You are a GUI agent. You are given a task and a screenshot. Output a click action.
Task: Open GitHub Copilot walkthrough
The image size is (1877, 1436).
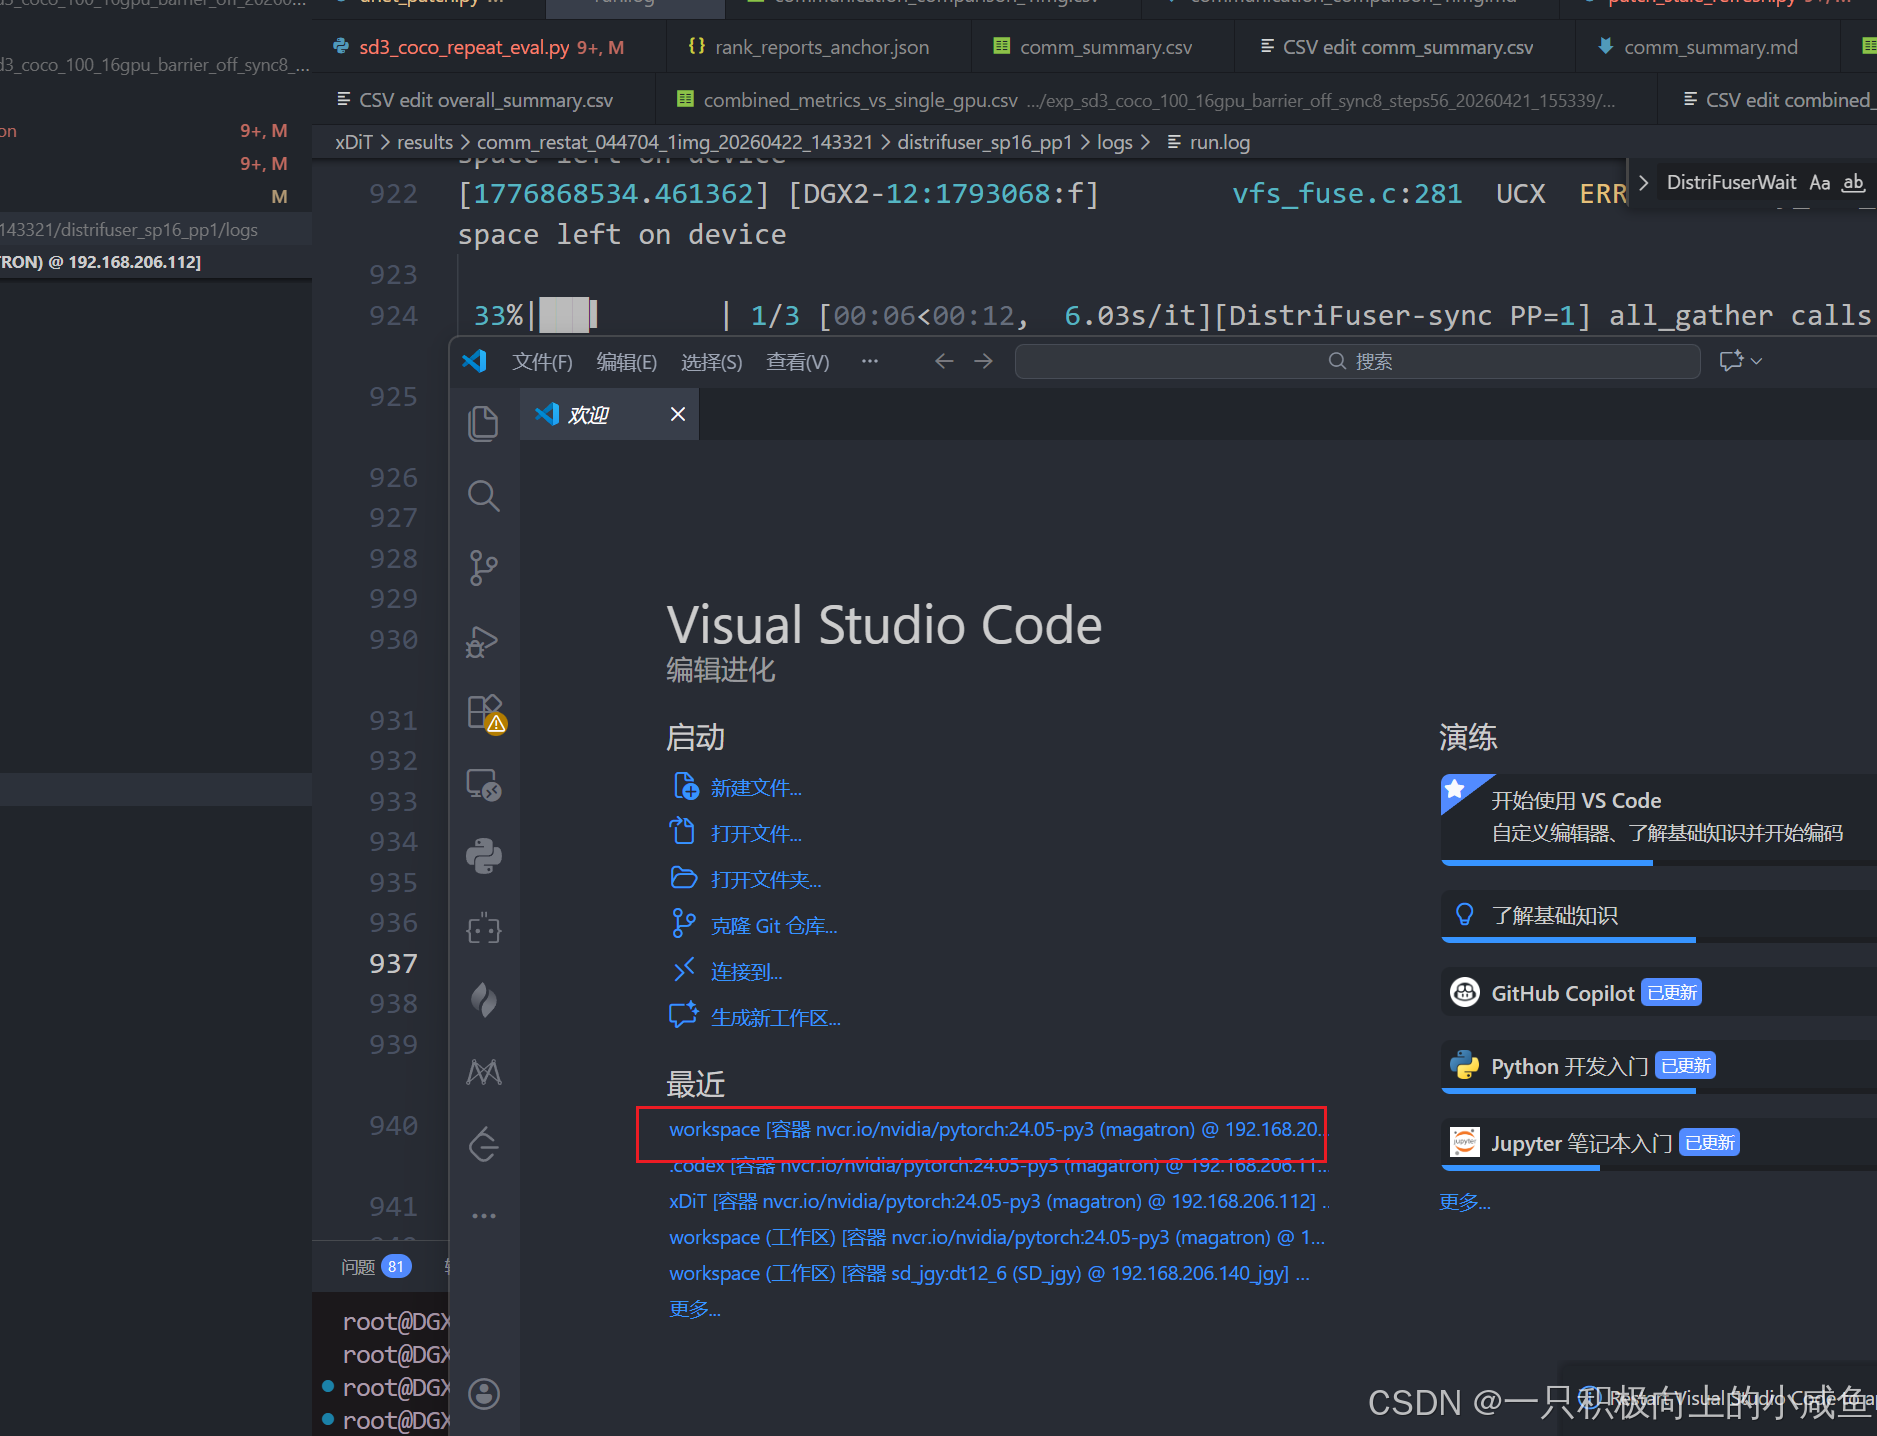click(1658, 993)
